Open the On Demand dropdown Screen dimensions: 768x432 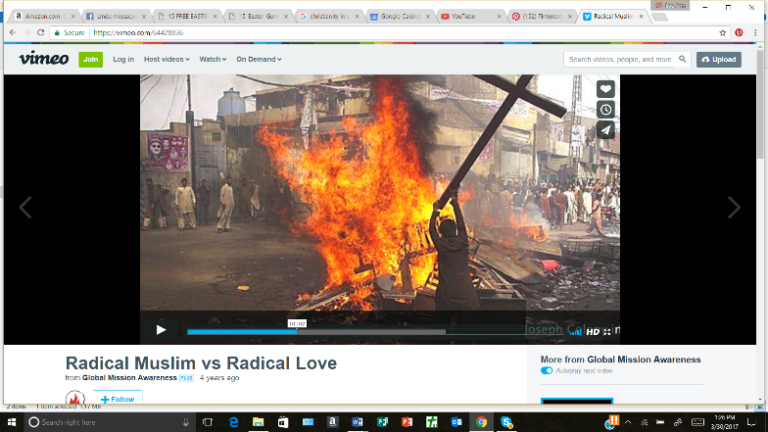259,59
